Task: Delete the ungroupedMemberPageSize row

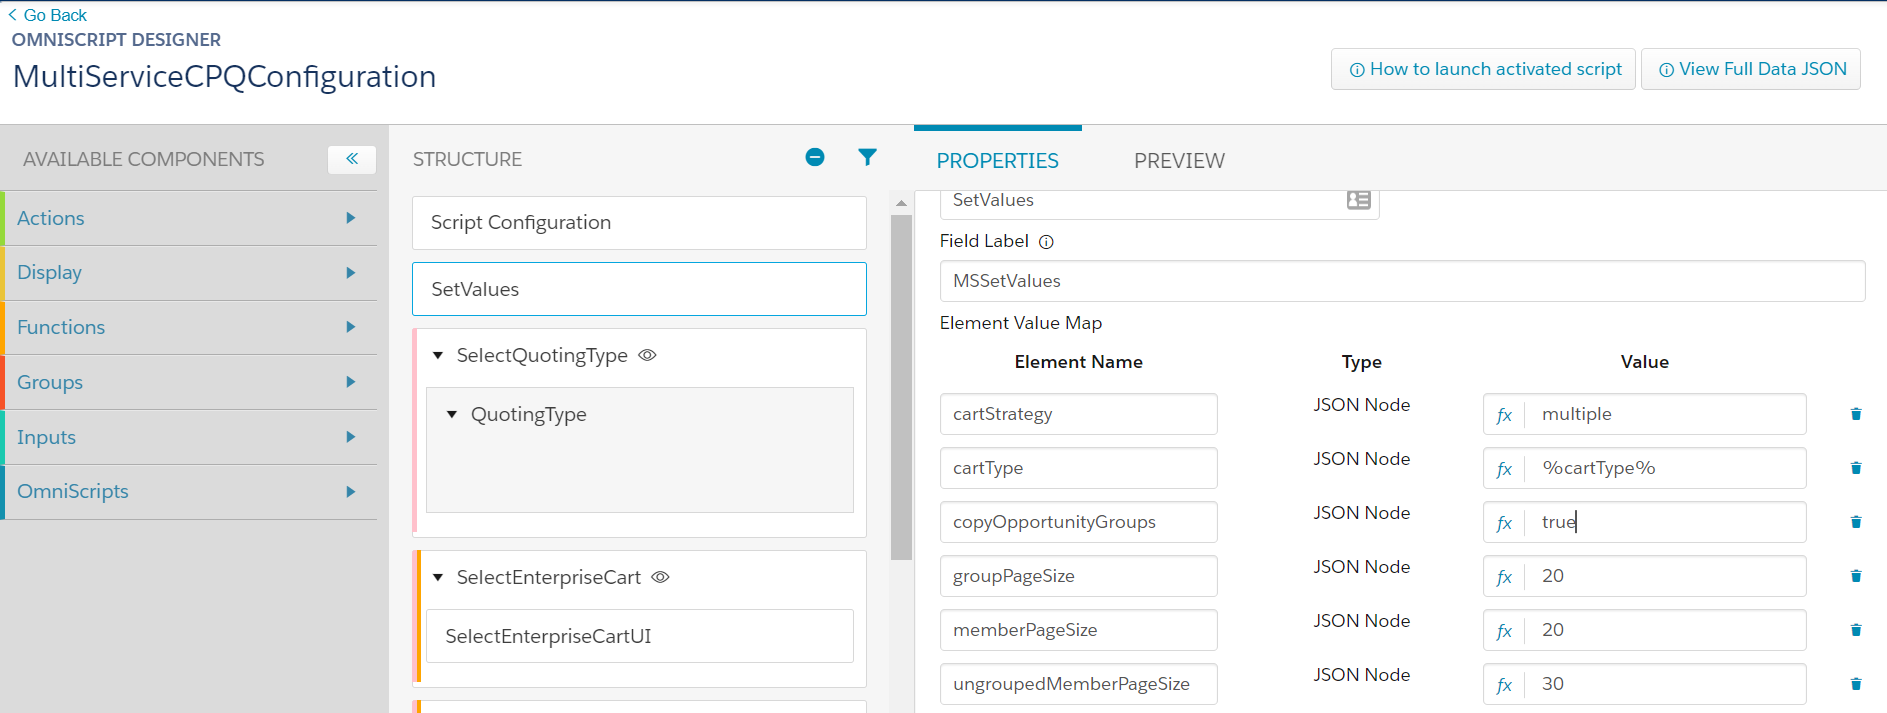Action: point(1856,684)
